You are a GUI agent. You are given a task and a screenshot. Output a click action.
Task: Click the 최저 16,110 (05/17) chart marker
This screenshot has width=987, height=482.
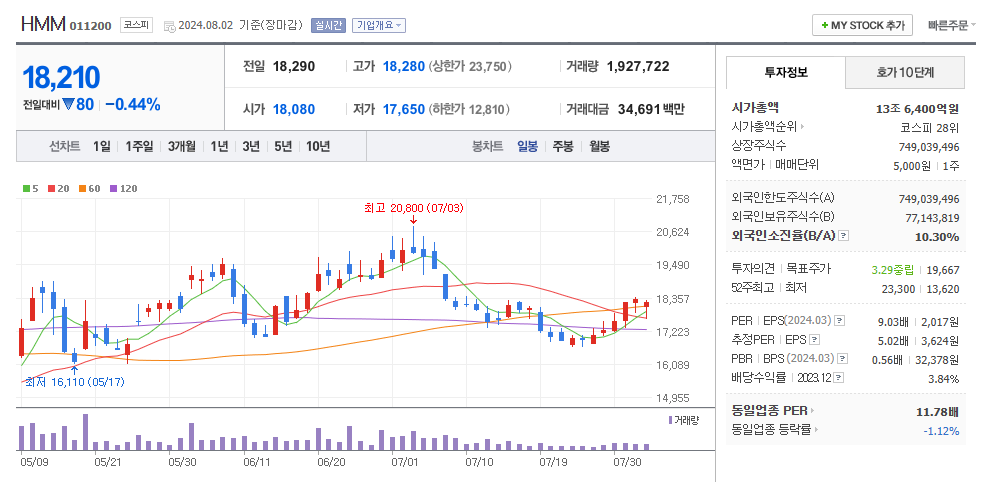75,382
